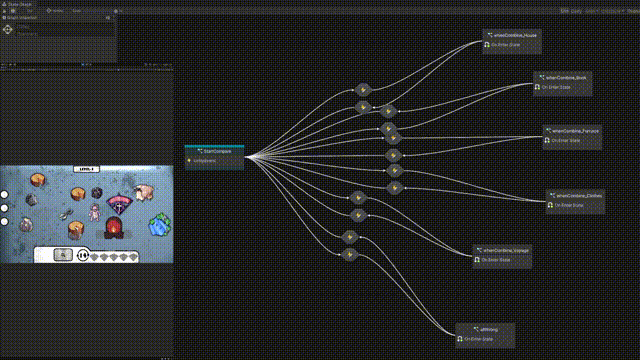Image resolution: width=640 pixels, height=360 pixels.
Task: Click the allWrong state node
Action: 485,336
